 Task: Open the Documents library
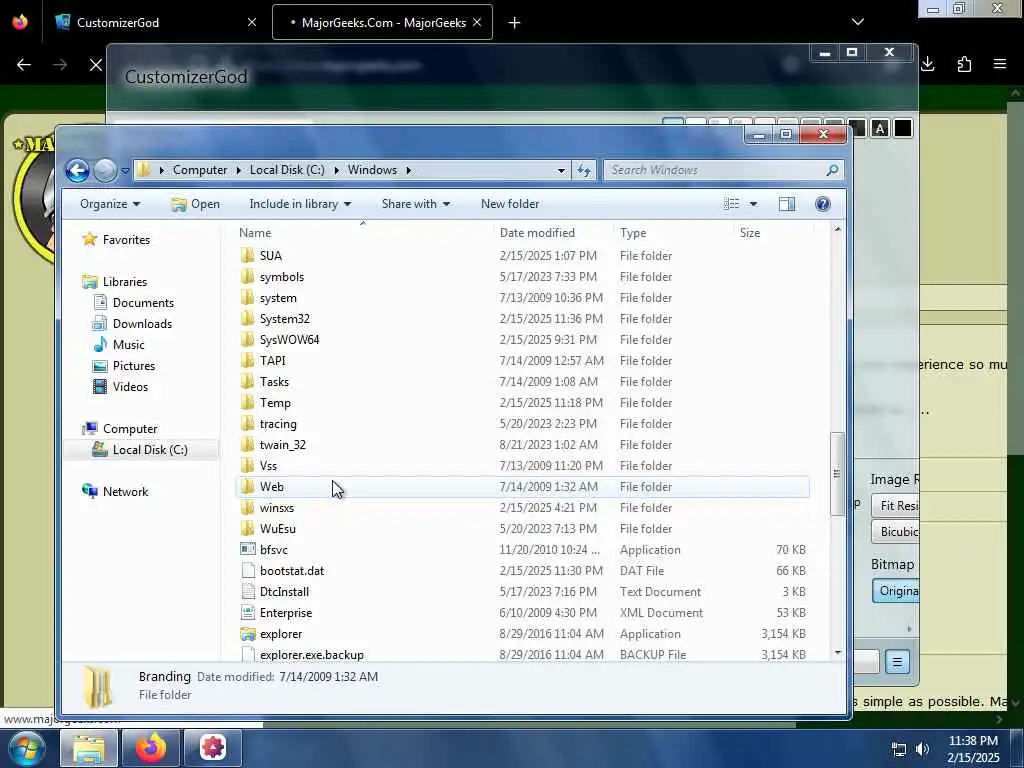point(142,302)
